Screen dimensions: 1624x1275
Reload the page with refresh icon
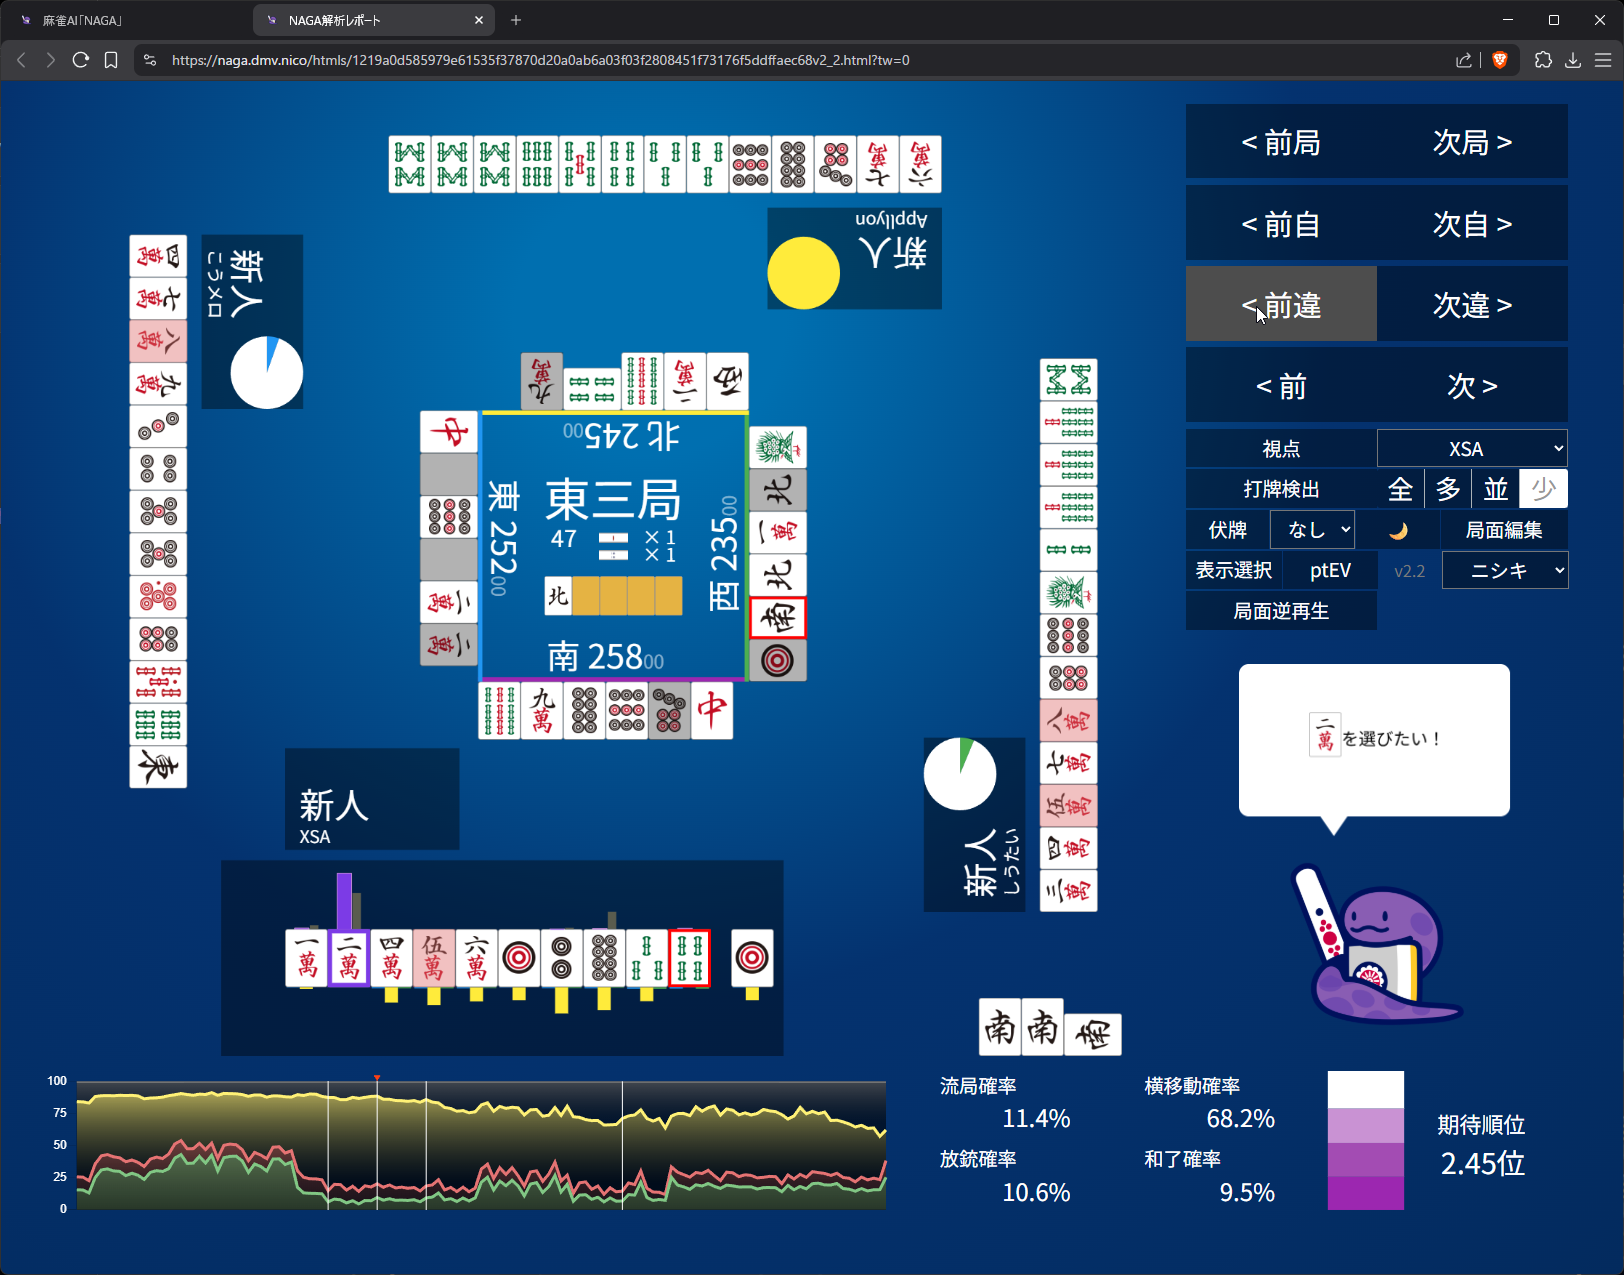point(81,60)
